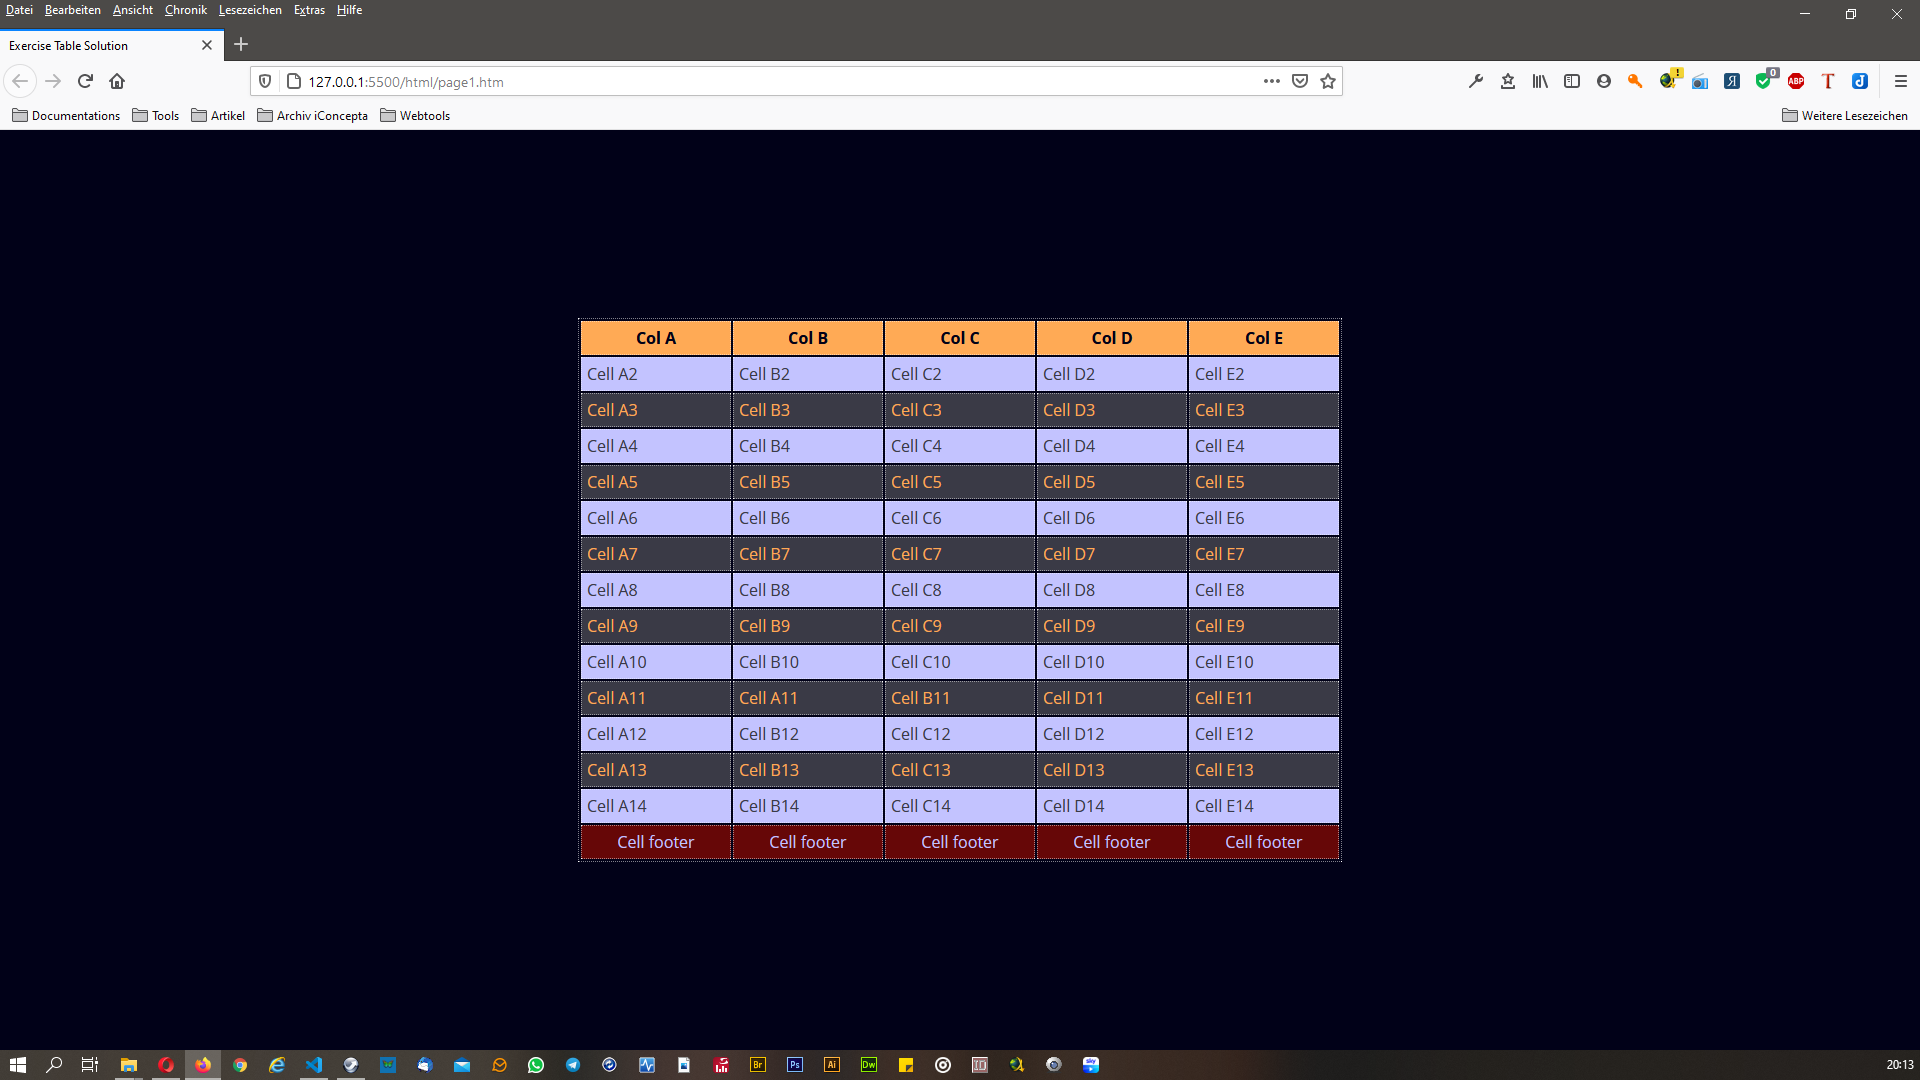Image resolution: width=1920 pixels, height=1080 pixels.
Task: Bookmark this page with the star icon
Action: [x=1328, y=81]
